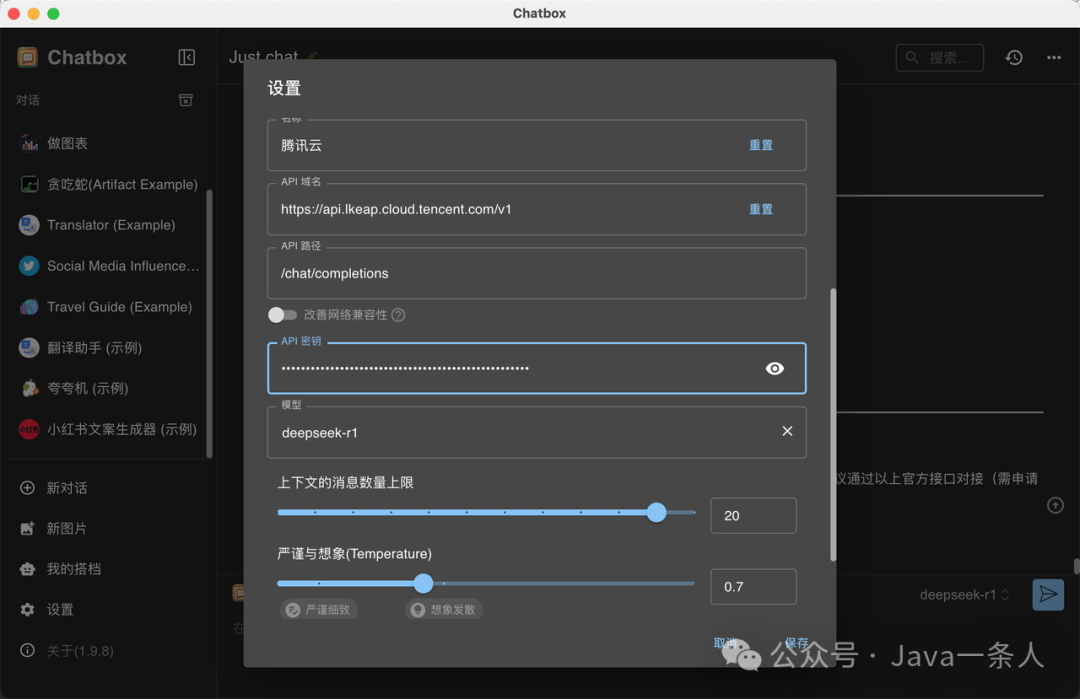Collapse the sidebar with the panel icon
Viewport: 1080px width, 699px height.
(x=187, y=57)
